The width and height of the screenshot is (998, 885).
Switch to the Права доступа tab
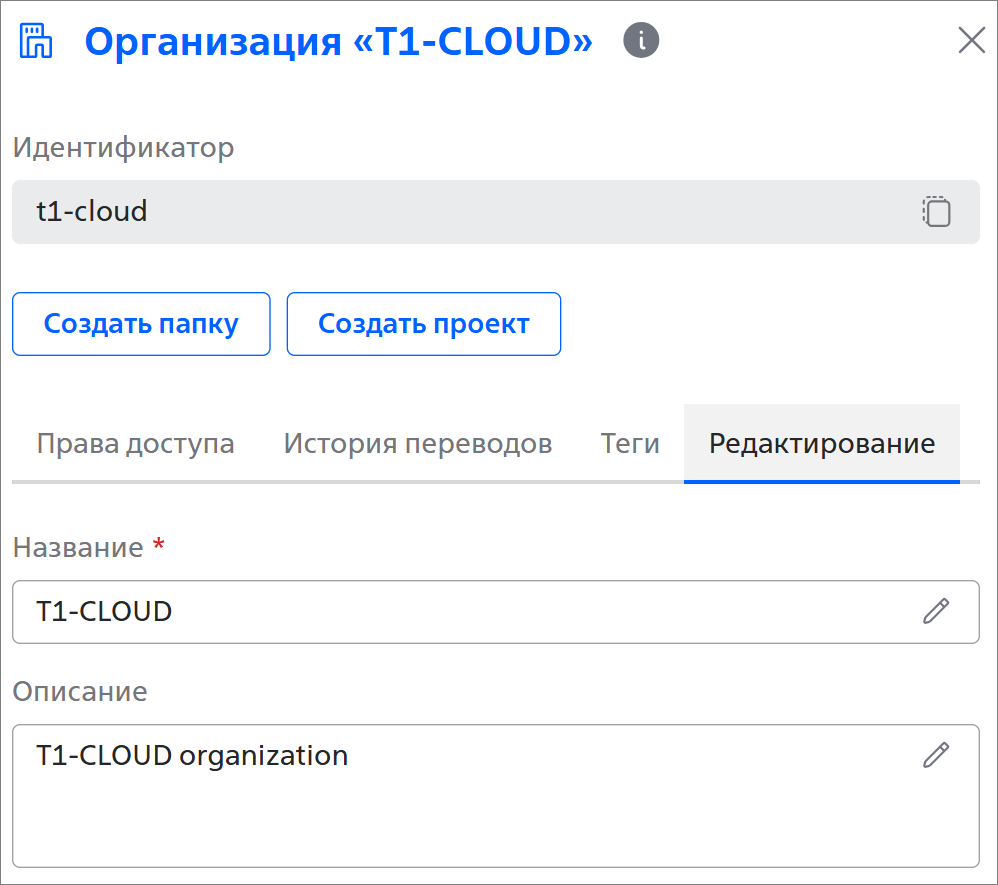click(136, 443)
